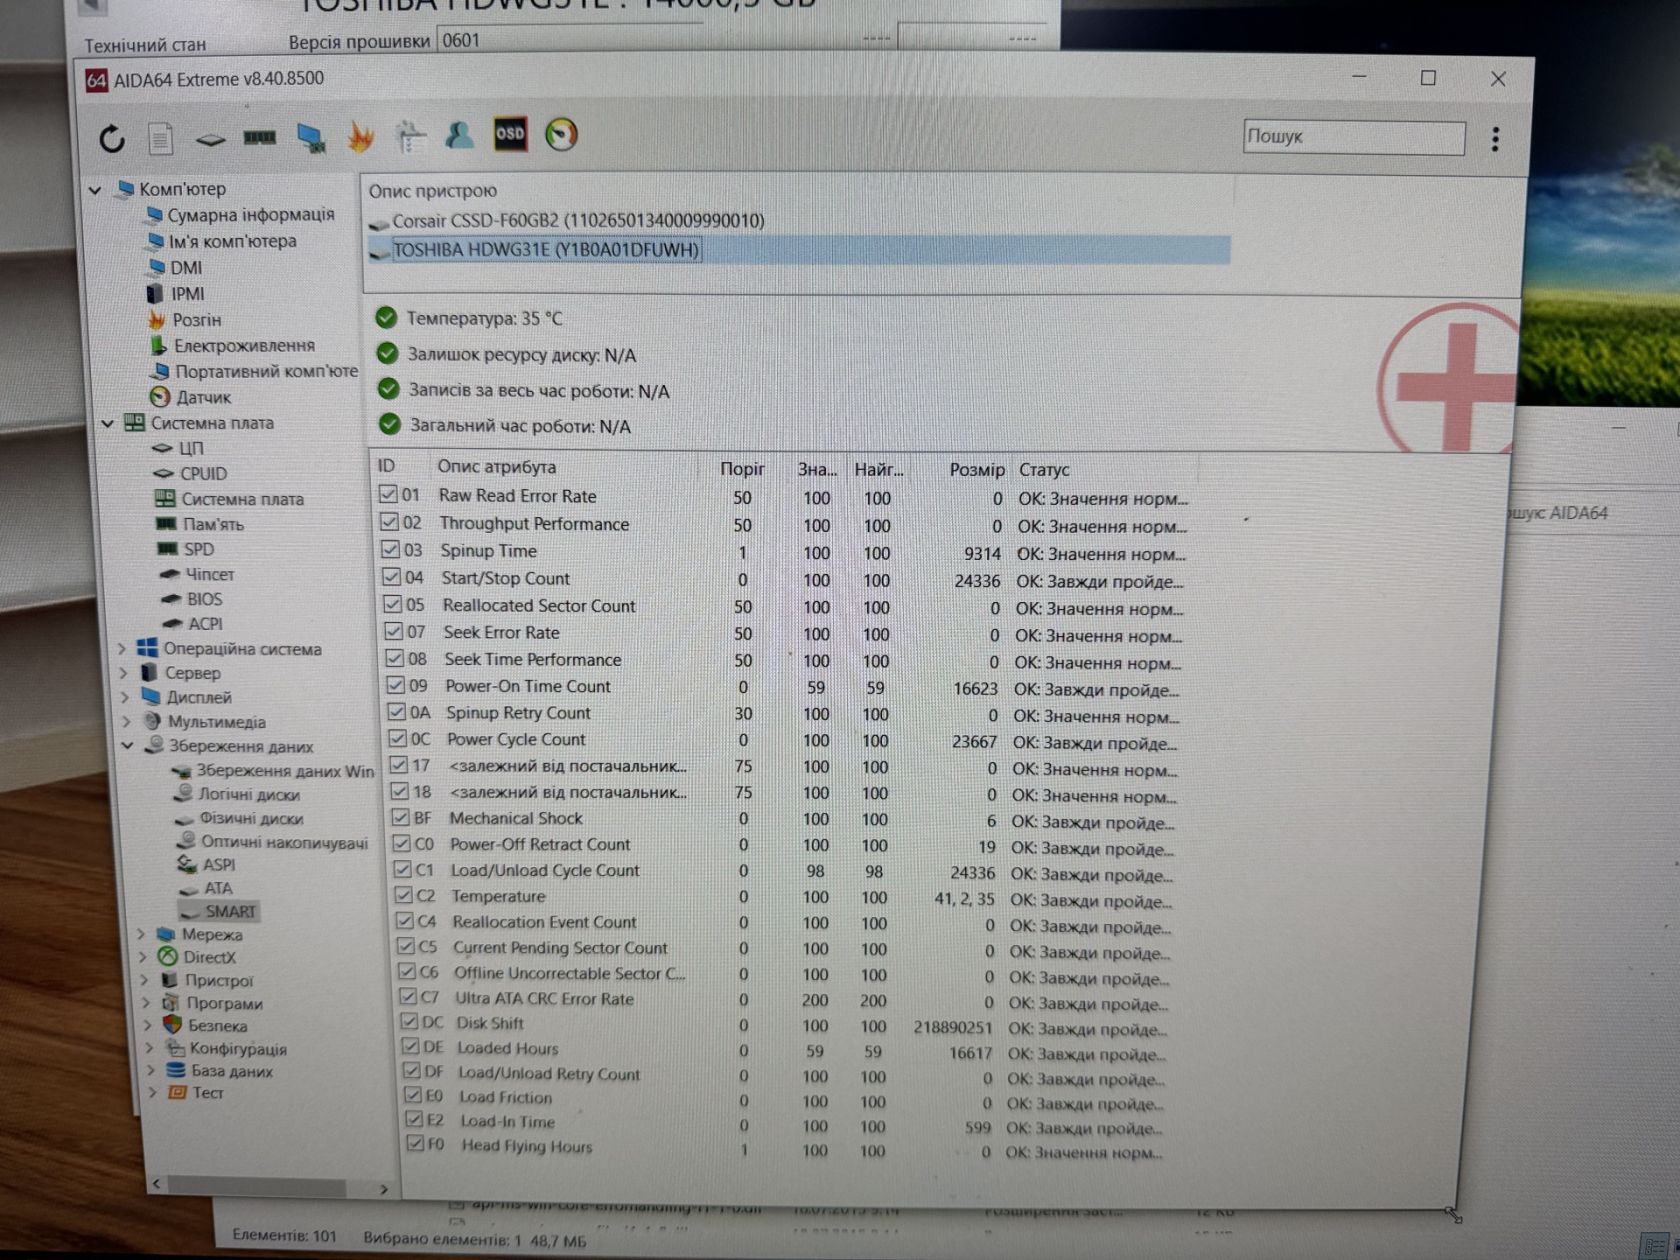Open the user account toolbar icon
This screenshot has width=1680, height=1260.
pyautogui.click(x=460, y=135)
